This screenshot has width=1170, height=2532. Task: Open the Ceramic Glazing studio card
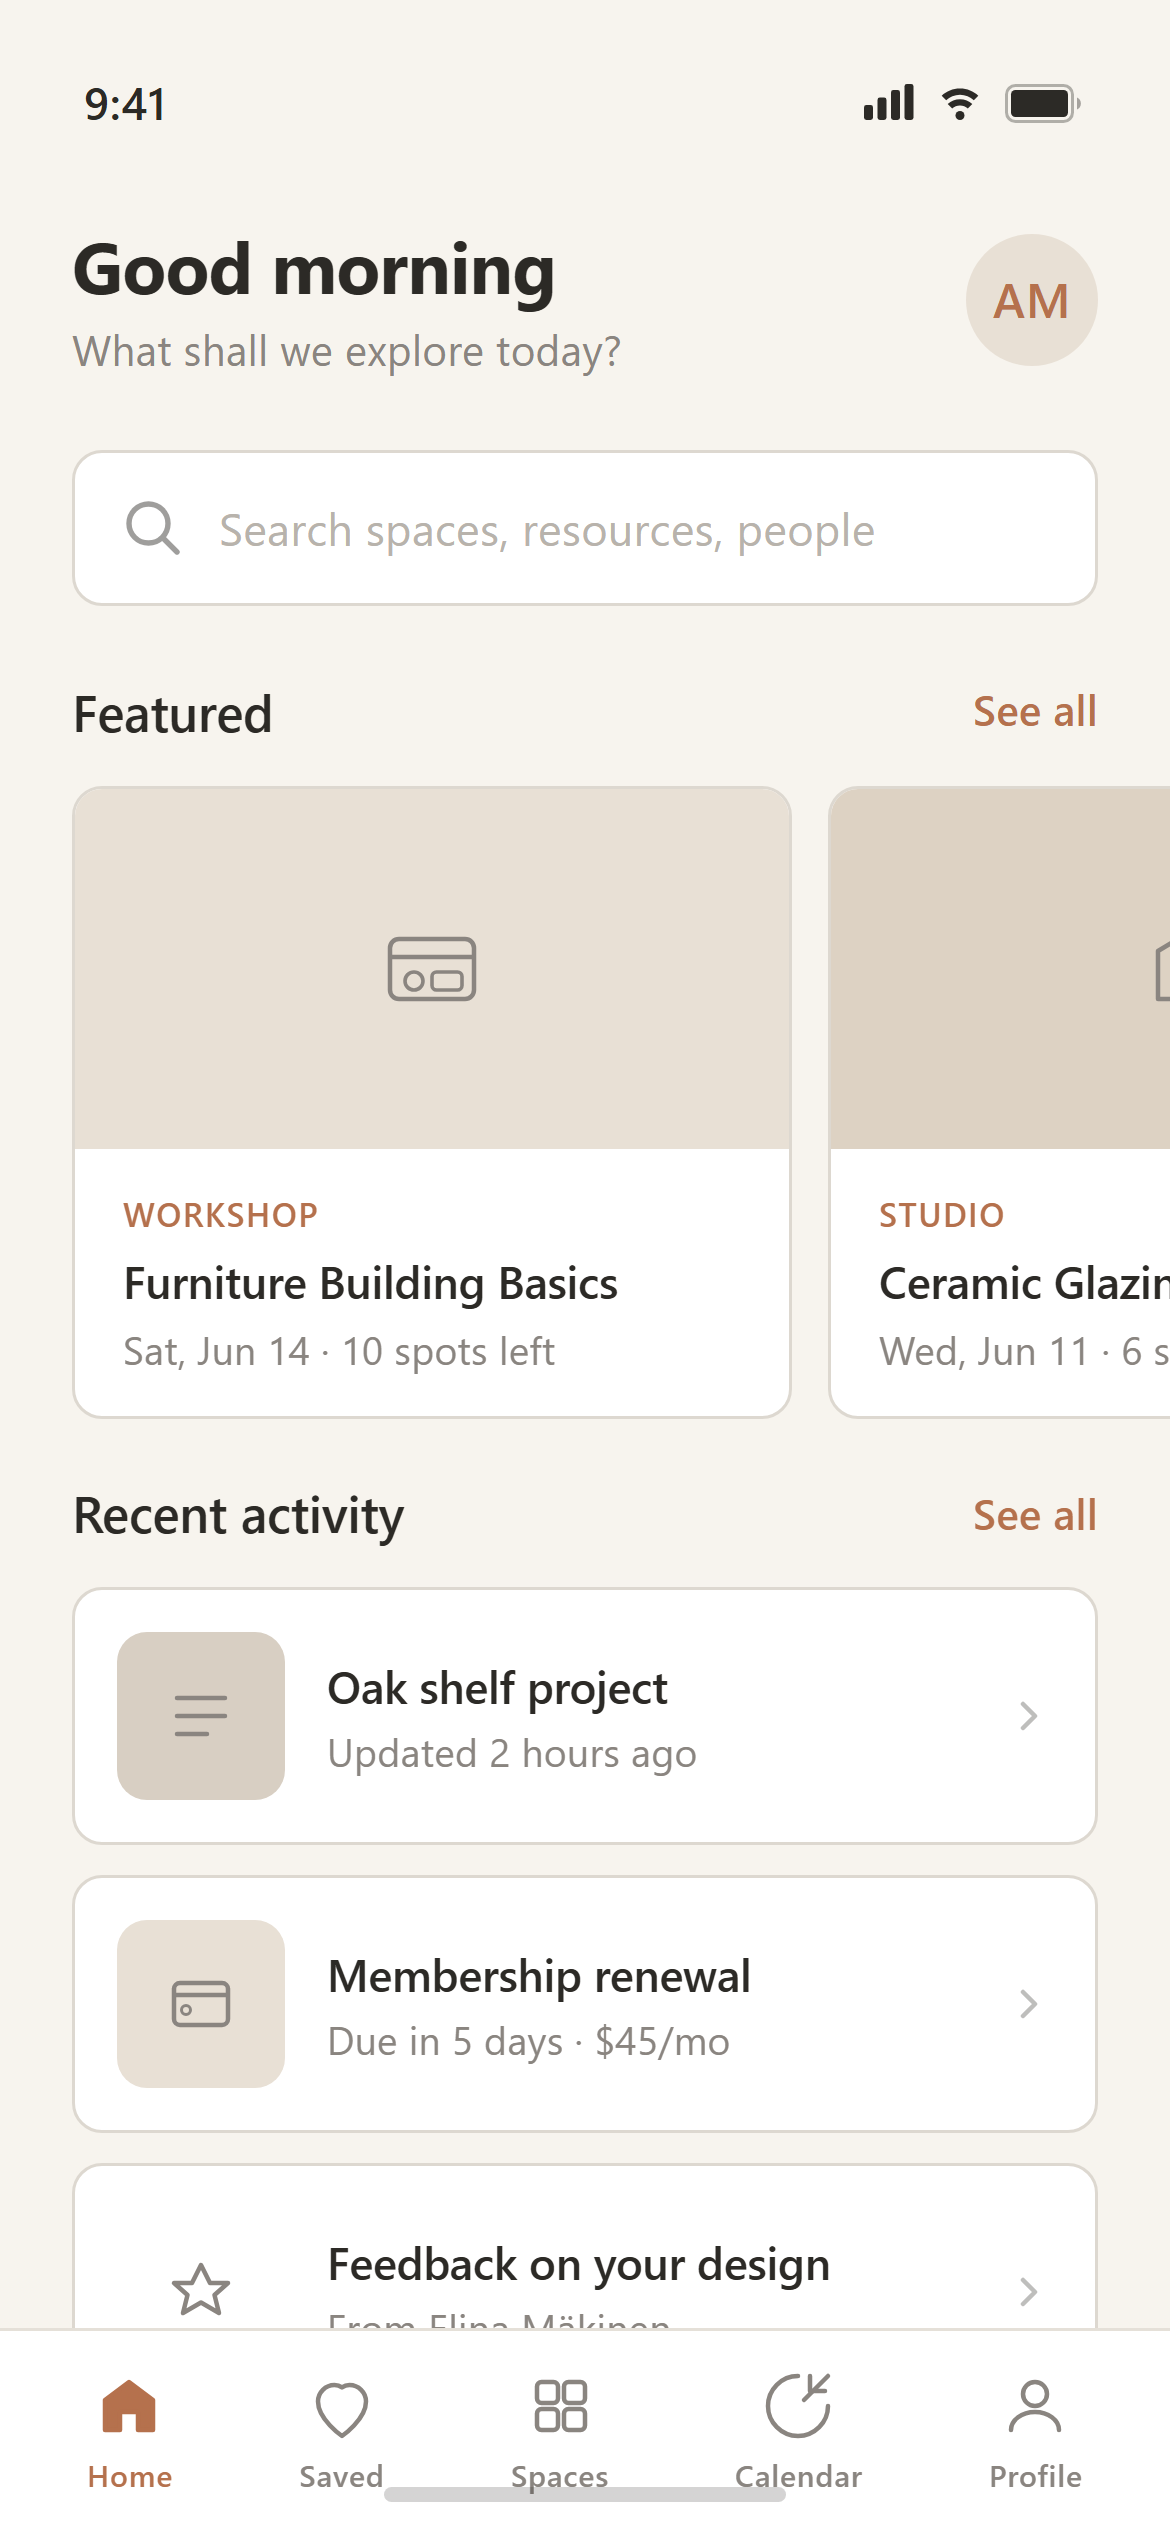(x=1000, y=1102)
